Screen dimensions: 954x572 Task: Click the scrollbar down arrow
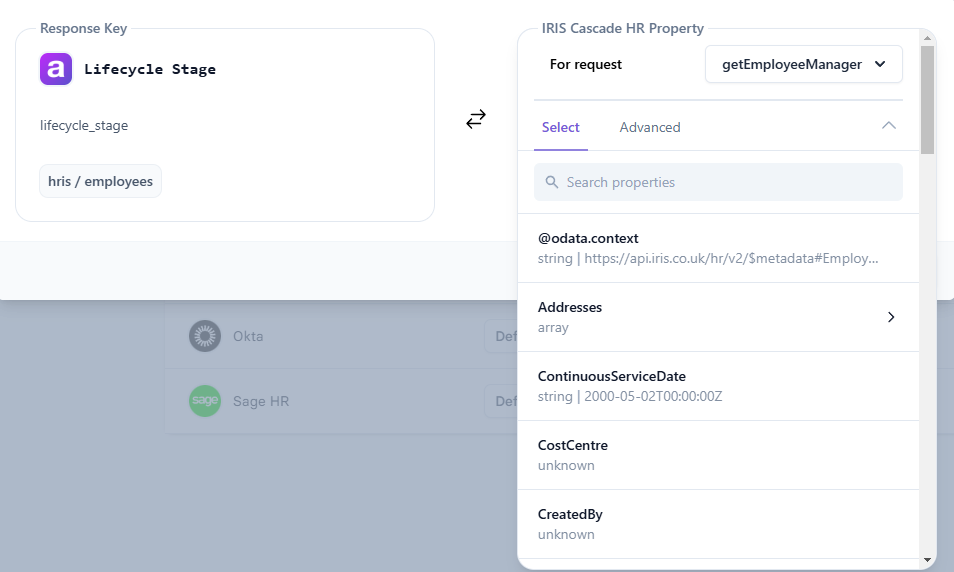(927, 560)
